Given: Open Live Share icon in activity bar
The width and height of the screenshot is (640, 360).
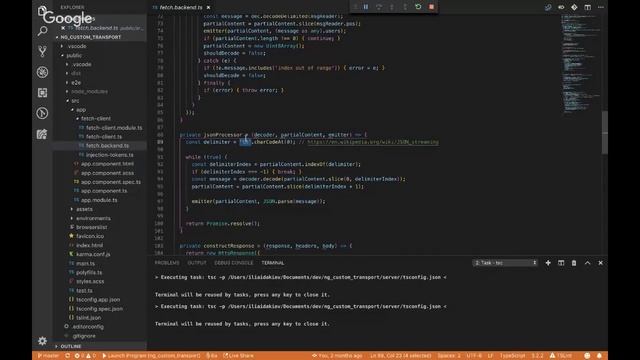Looking at the screenshot, I should (x=42, y=134).
